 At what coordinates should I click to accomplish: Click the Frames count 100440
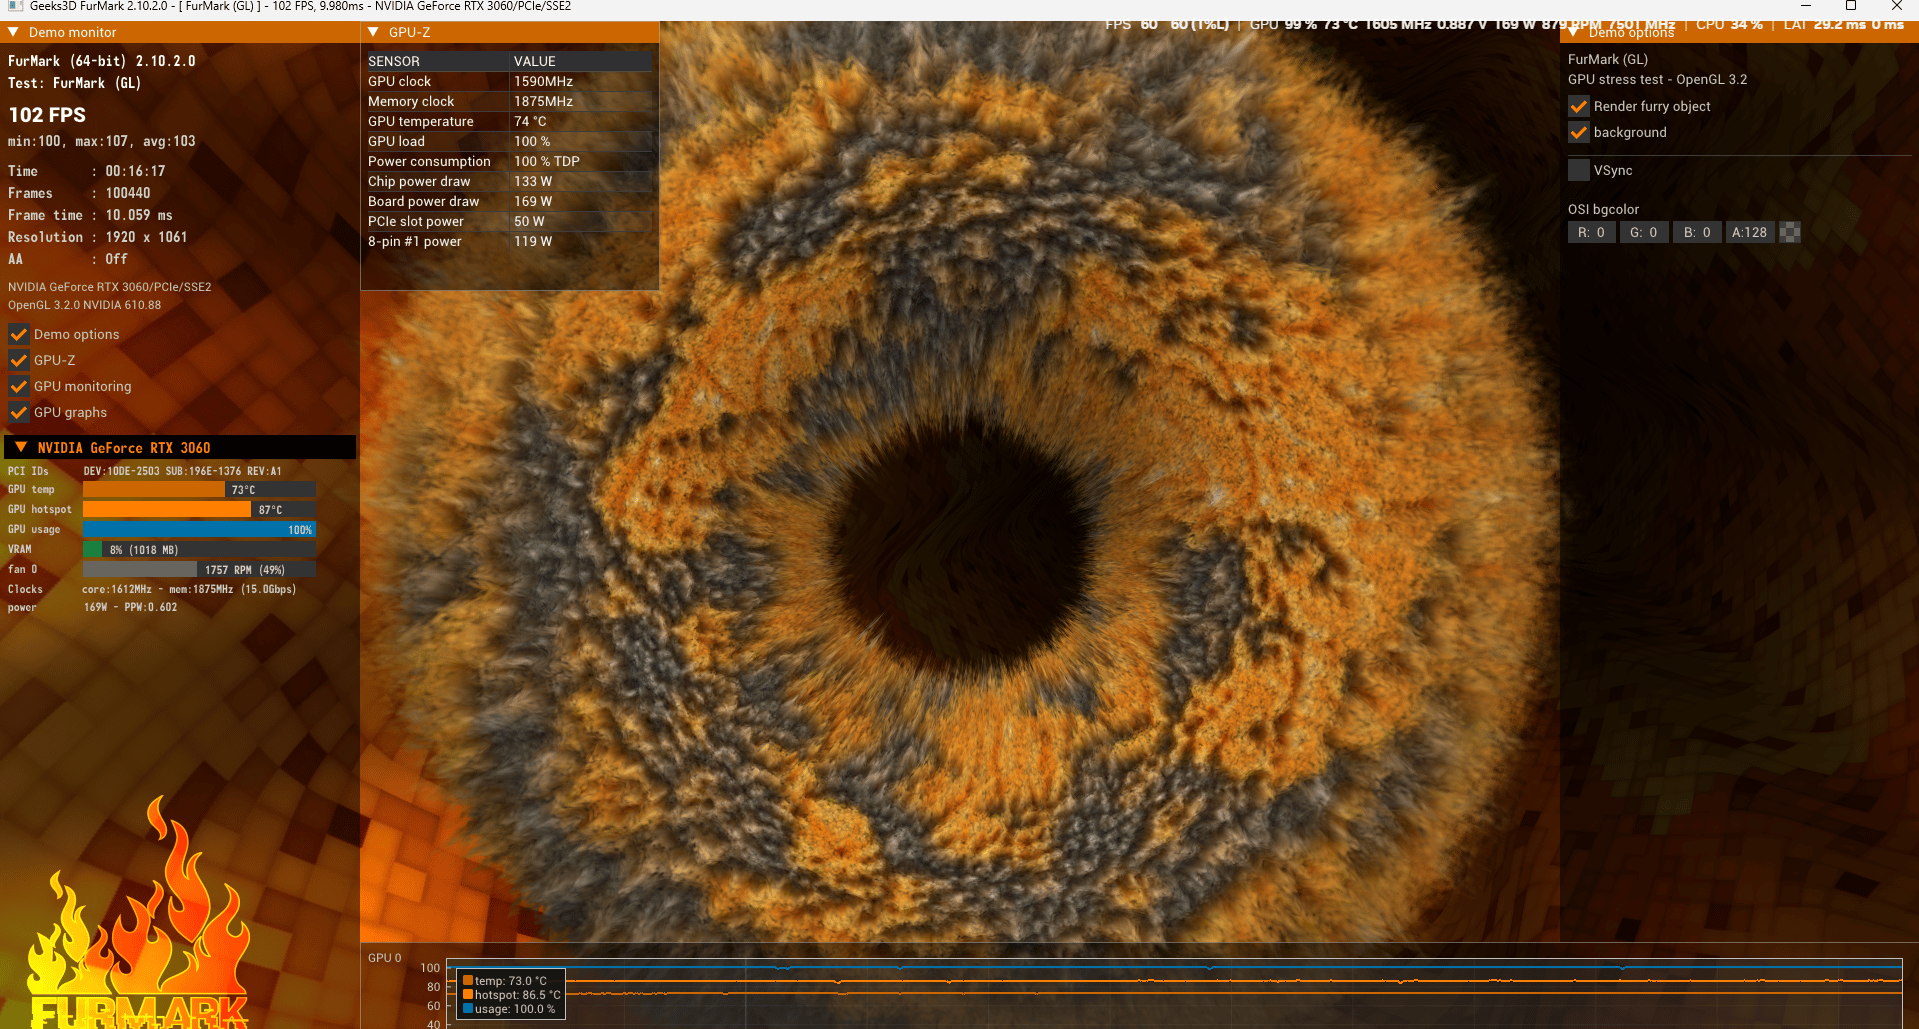click(x=128, y=193)
